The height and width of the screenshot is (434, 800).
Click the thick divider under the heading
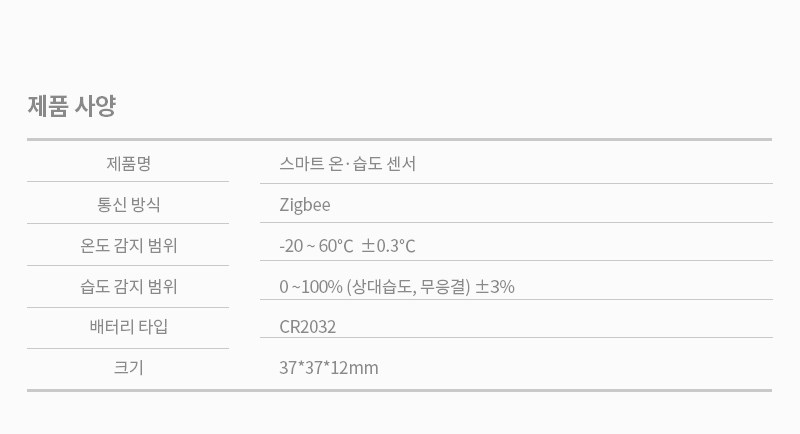pos(400,139)
